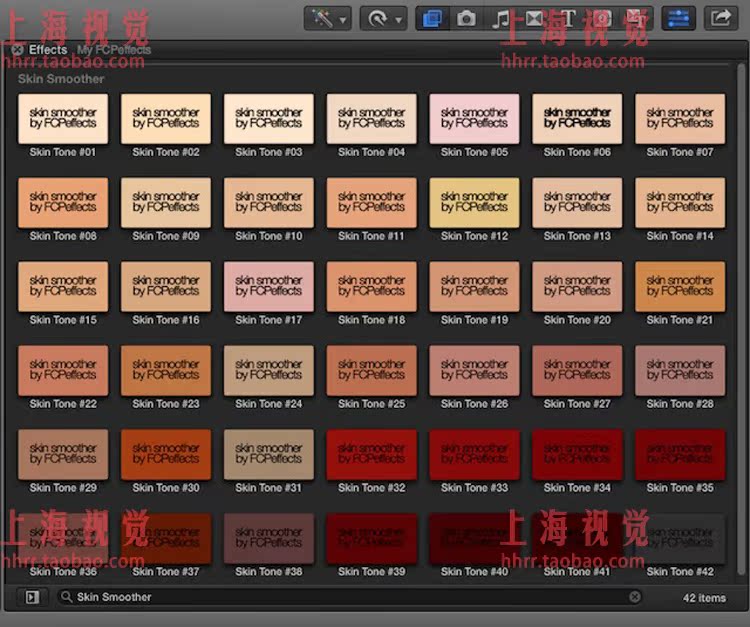Select Skin Tone #28 effect
Screen dimensions: 750x627
[x=680, y=371]
